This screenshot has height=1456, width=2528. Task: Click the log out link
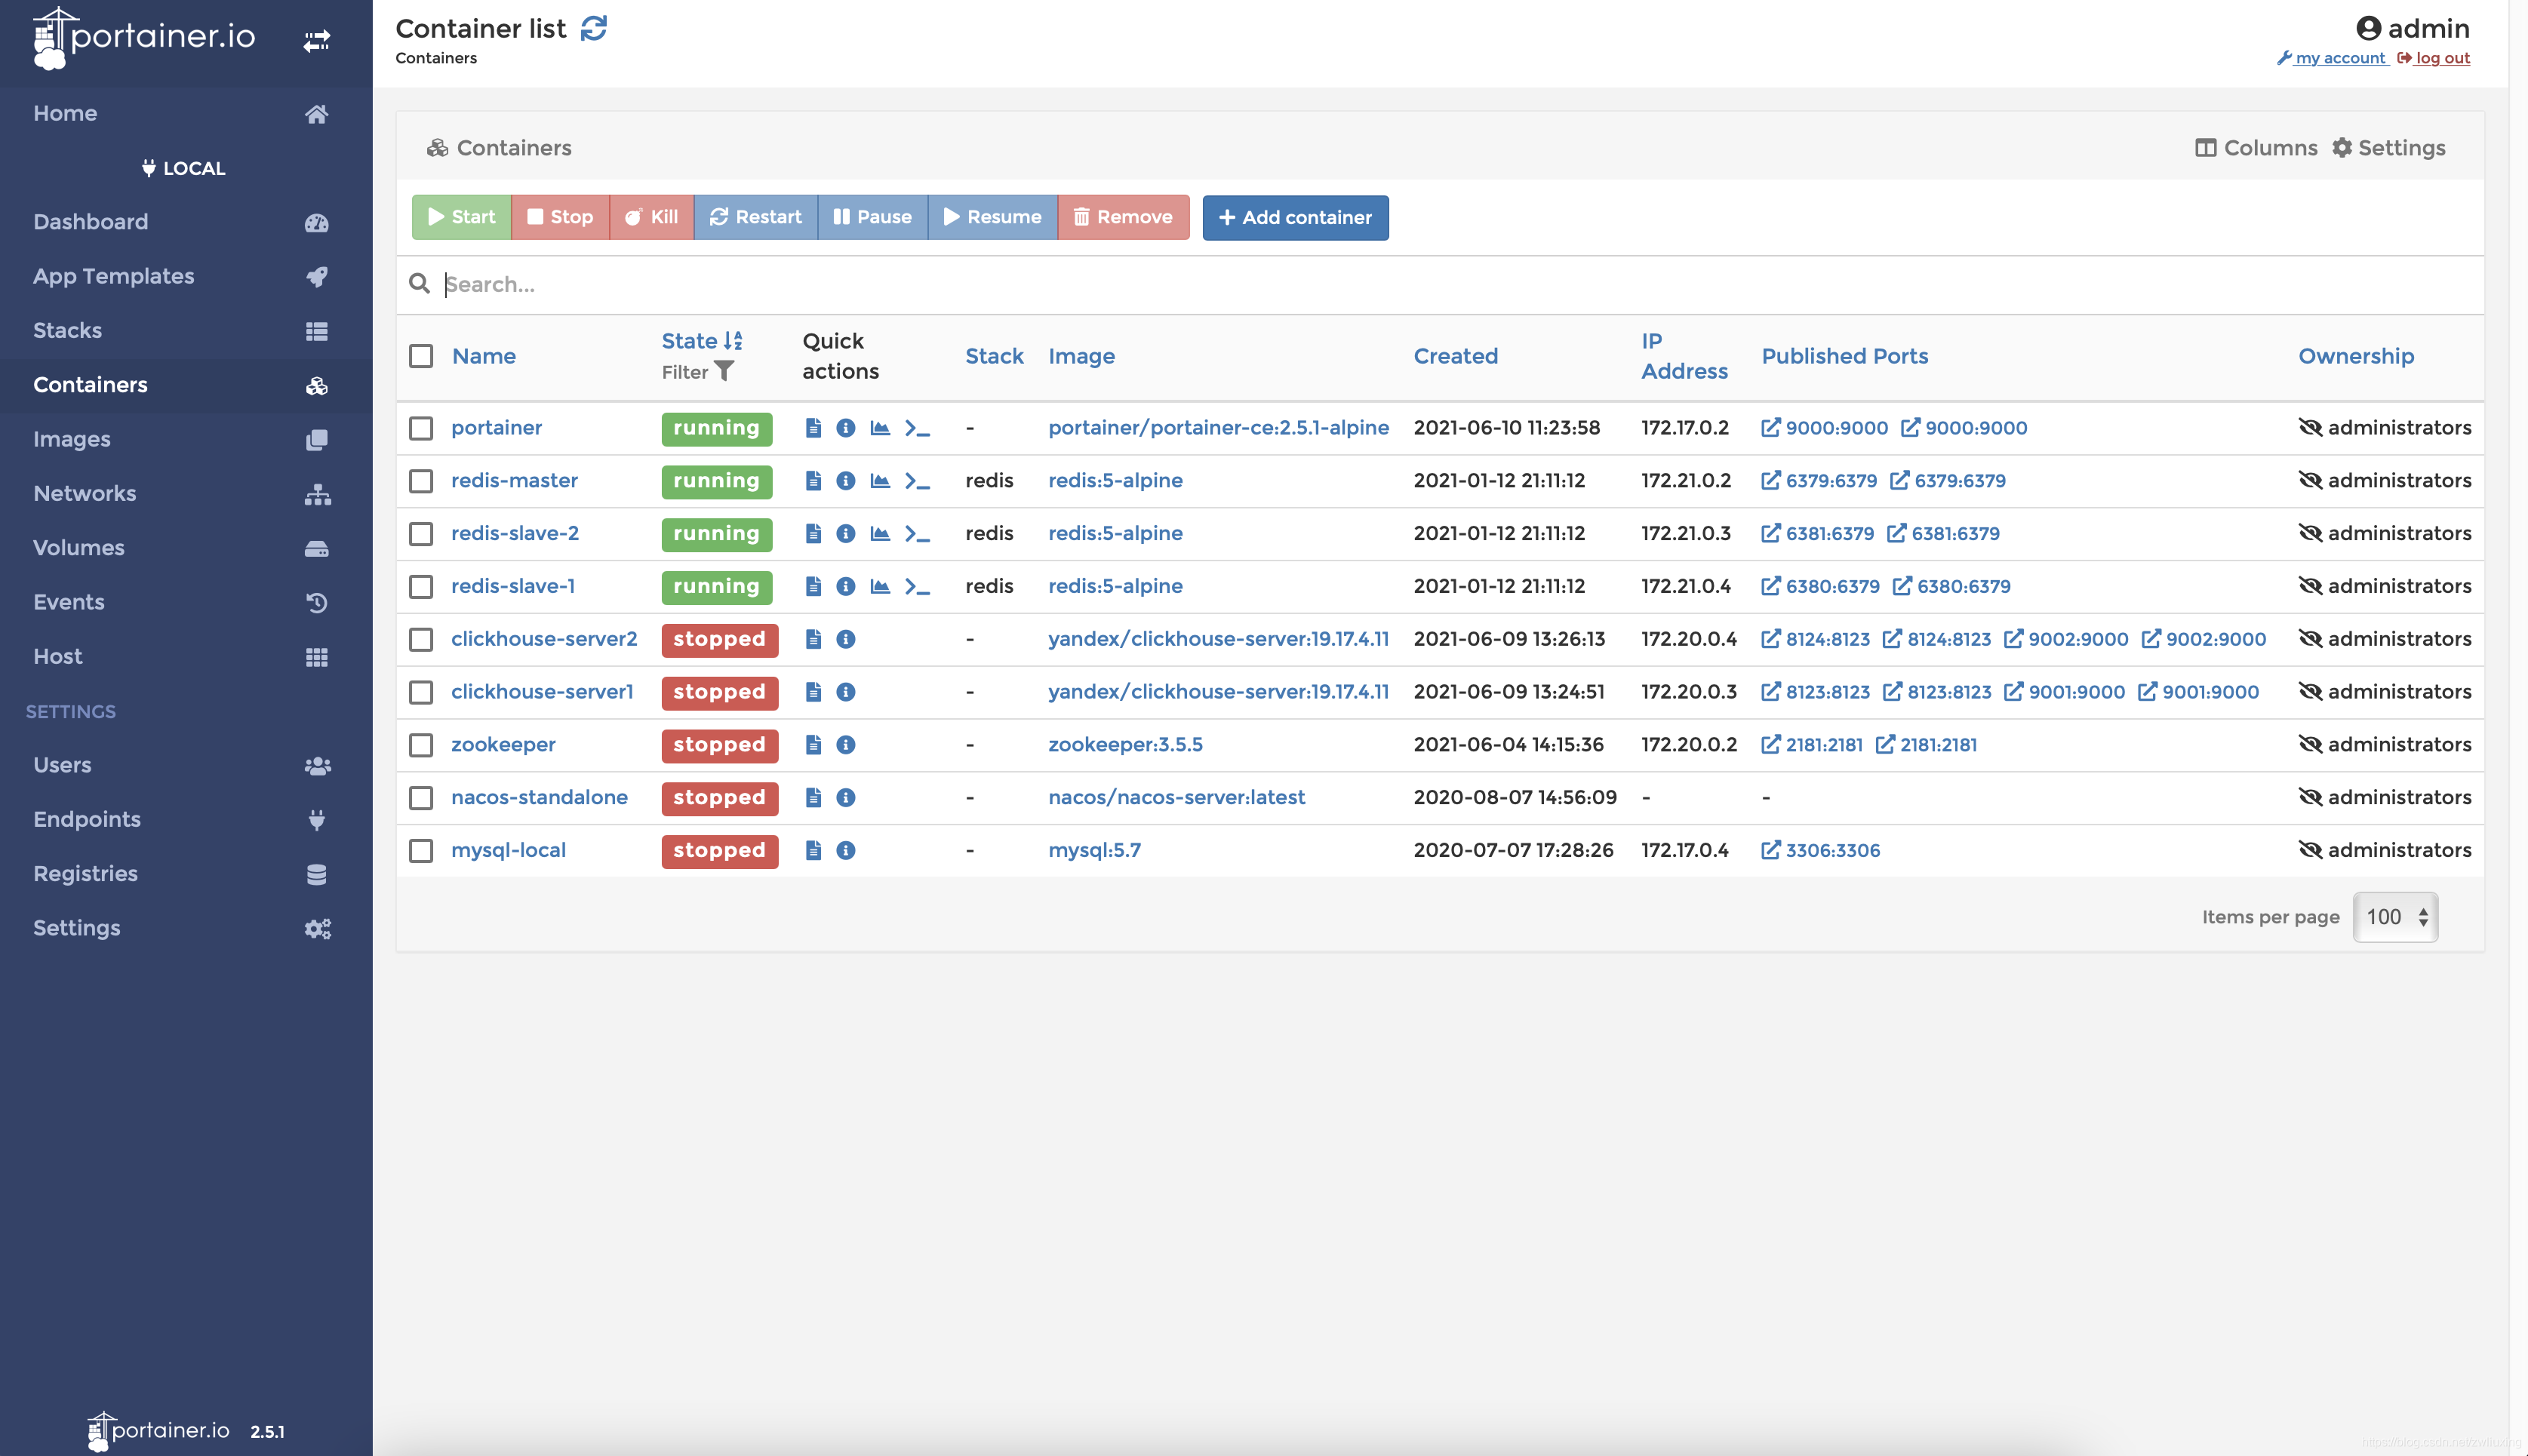(x=2441, y=58)
